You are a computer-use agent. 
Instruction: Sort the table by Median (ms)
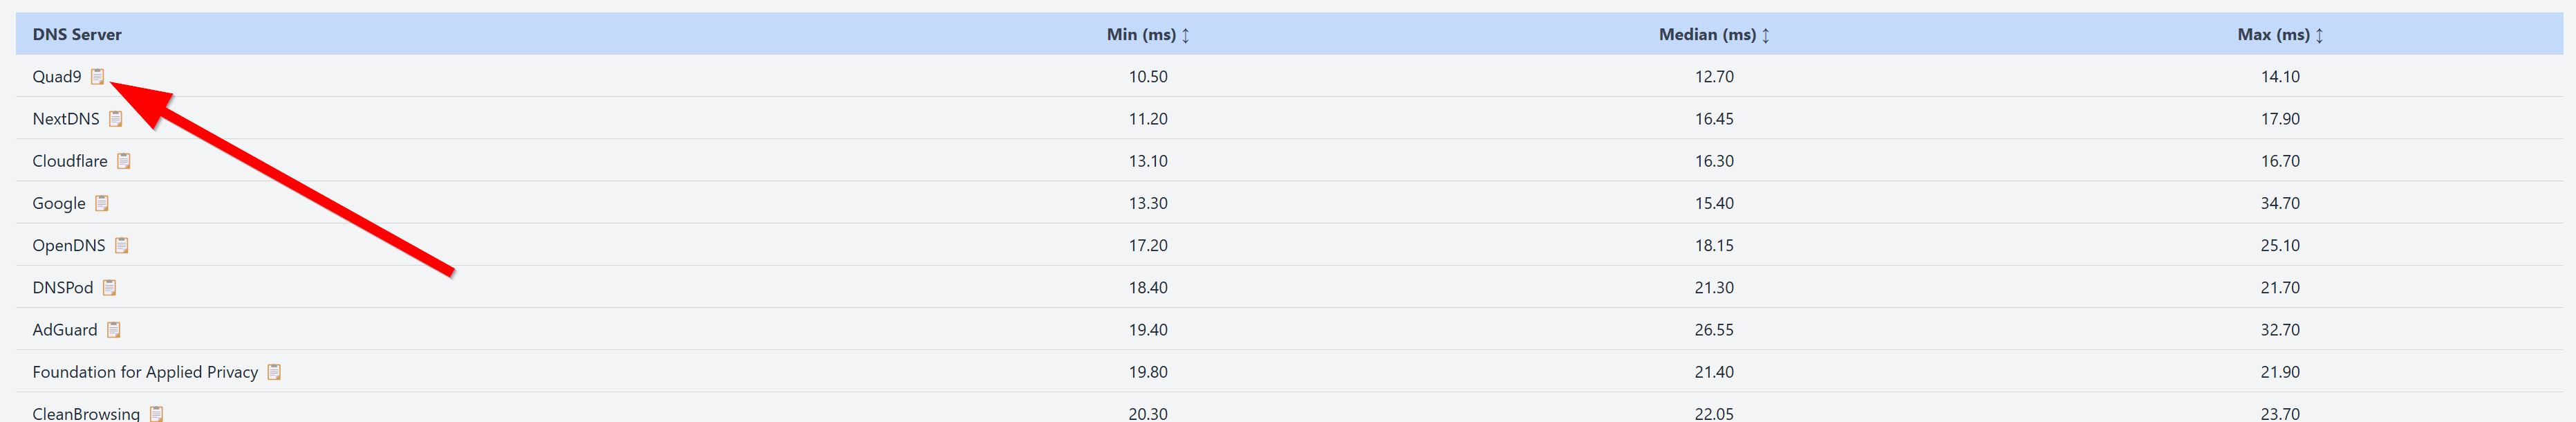coord(1714,34)
